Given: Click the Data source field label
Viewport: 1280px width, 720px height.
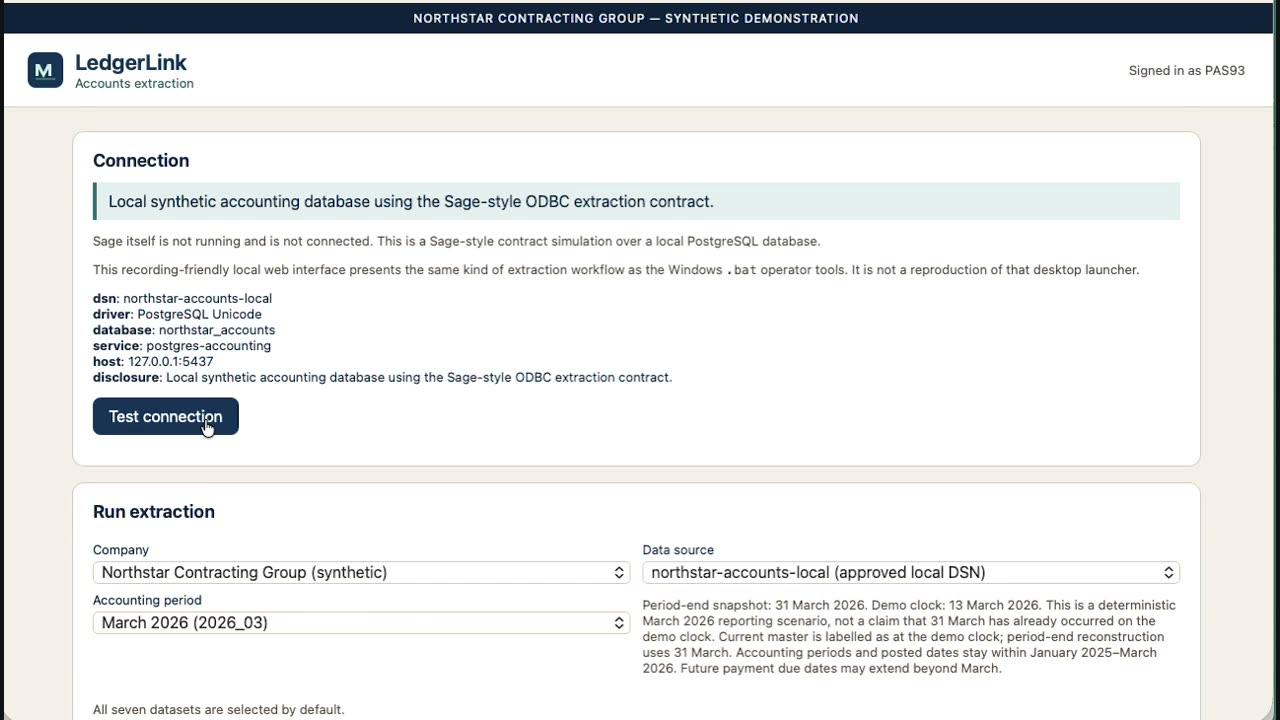Looking at the screenshot, I should click(x=678, y=550).
